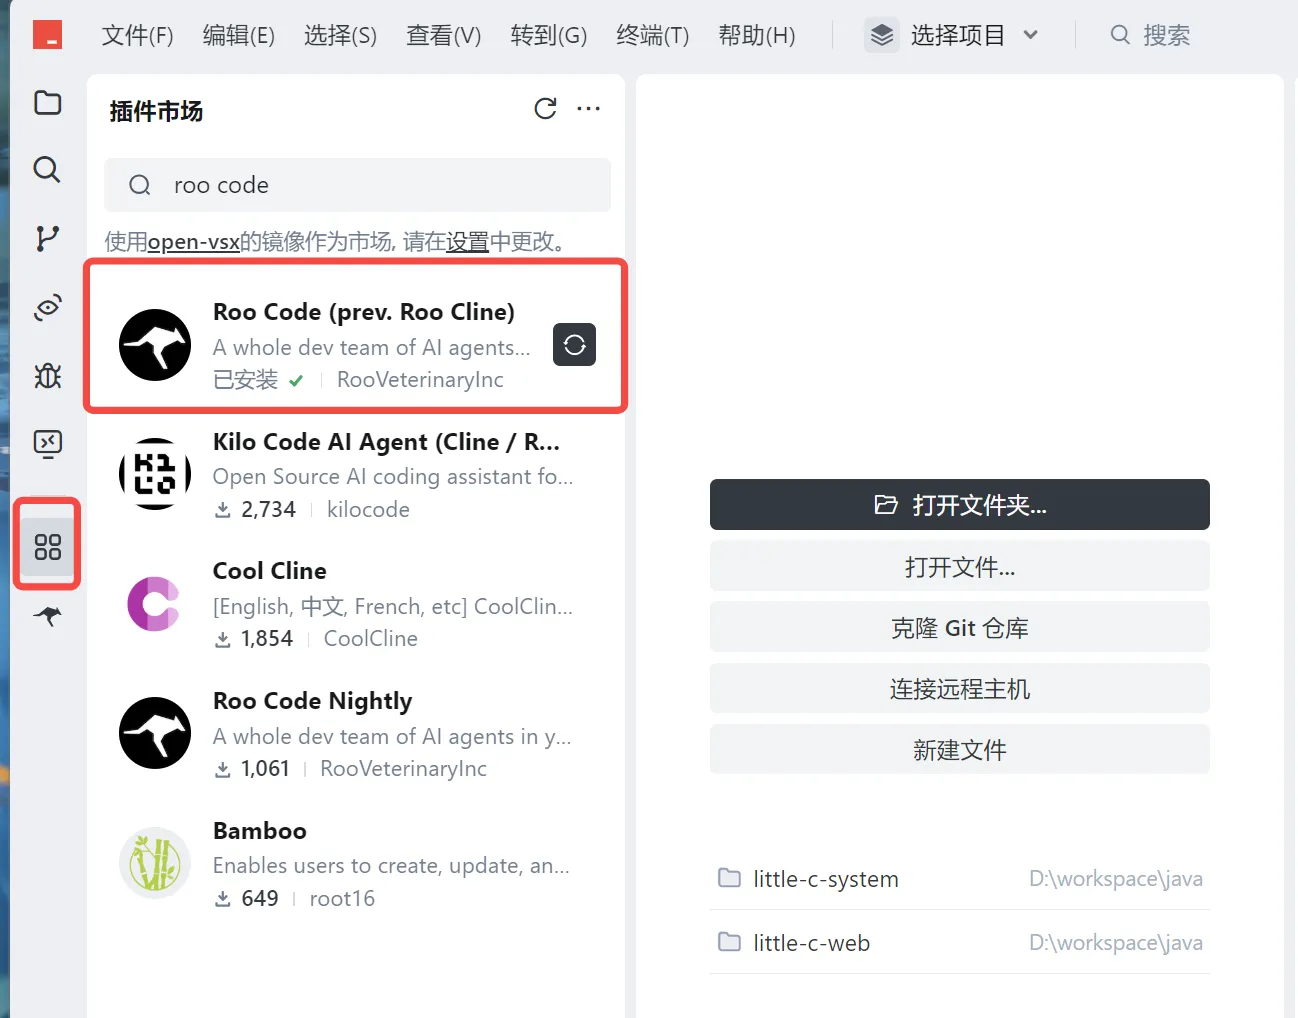Open recent project little-c-system
The height and width of the screenshot is (1018, 1298).
(959, 878)
